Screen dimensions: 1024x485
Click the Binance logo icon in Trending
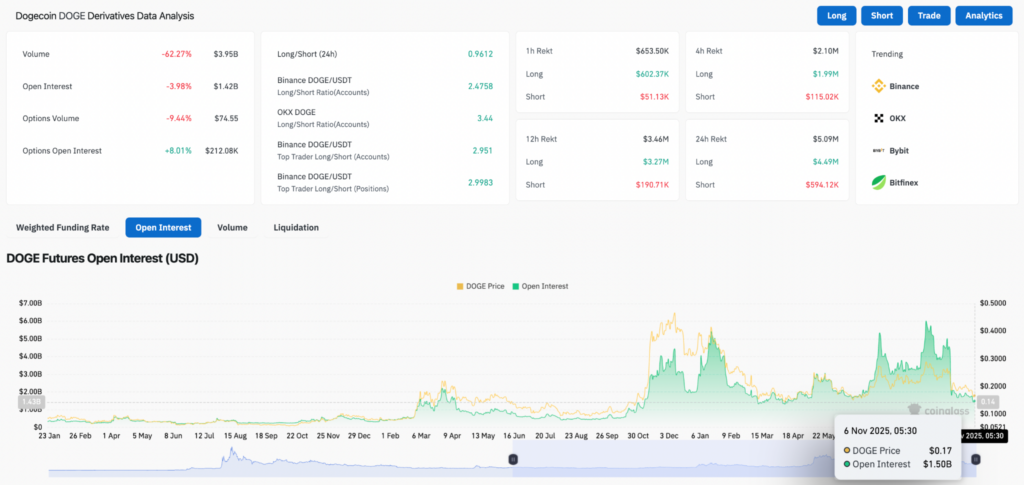[x=879, y=86]
